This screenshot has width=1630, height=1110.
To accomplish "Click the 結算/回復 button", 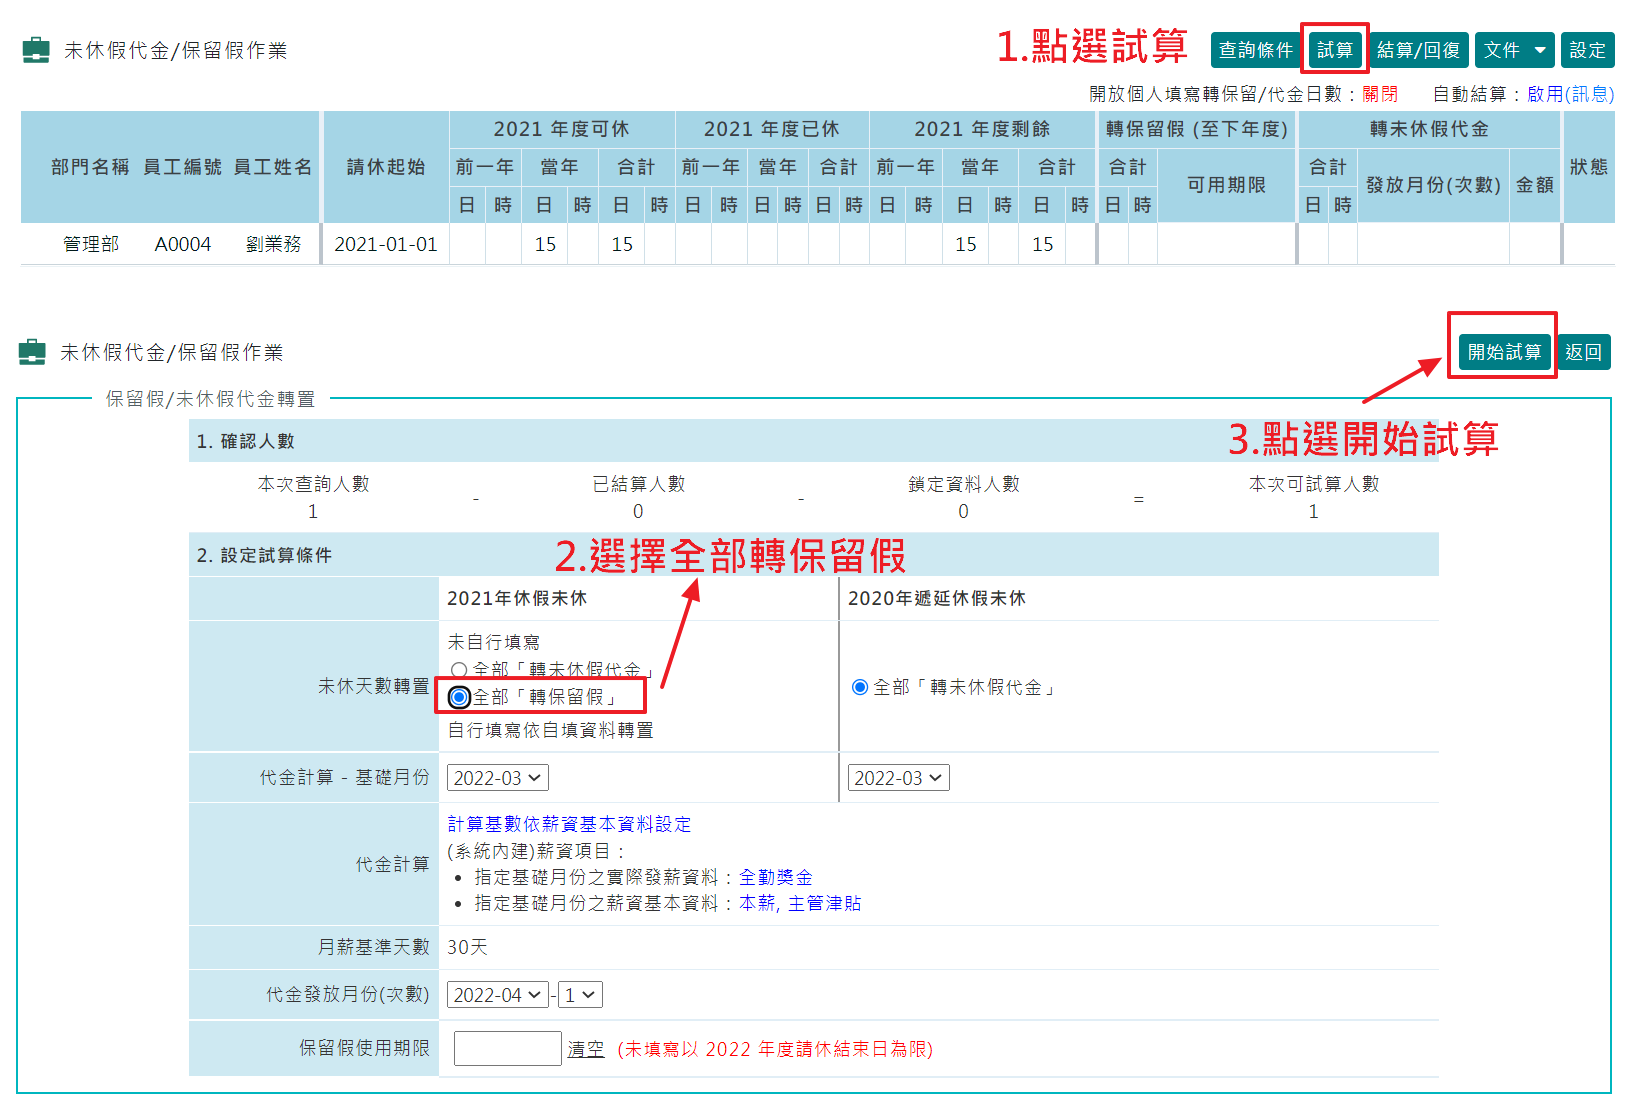I will pos(1418,49).
